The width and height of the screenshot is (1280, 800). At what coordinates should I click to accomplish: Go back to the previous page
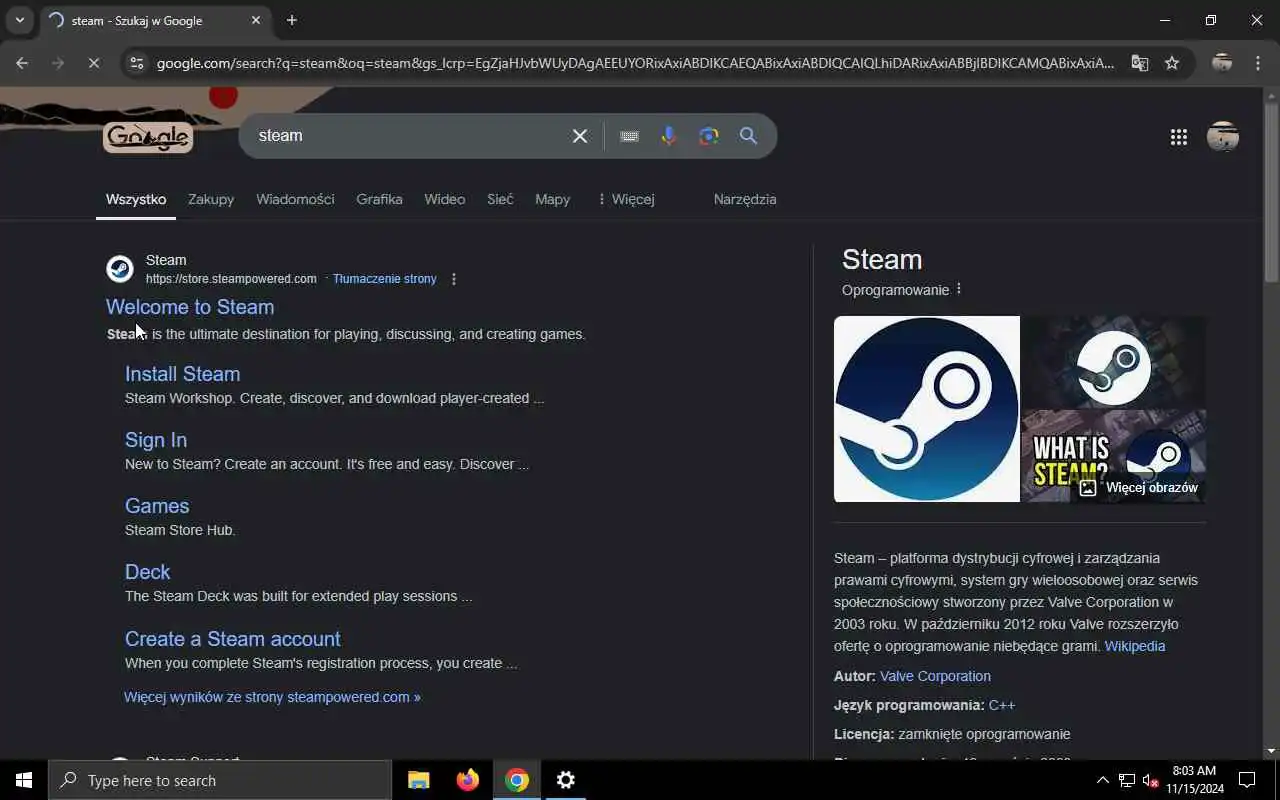(22, 63)
